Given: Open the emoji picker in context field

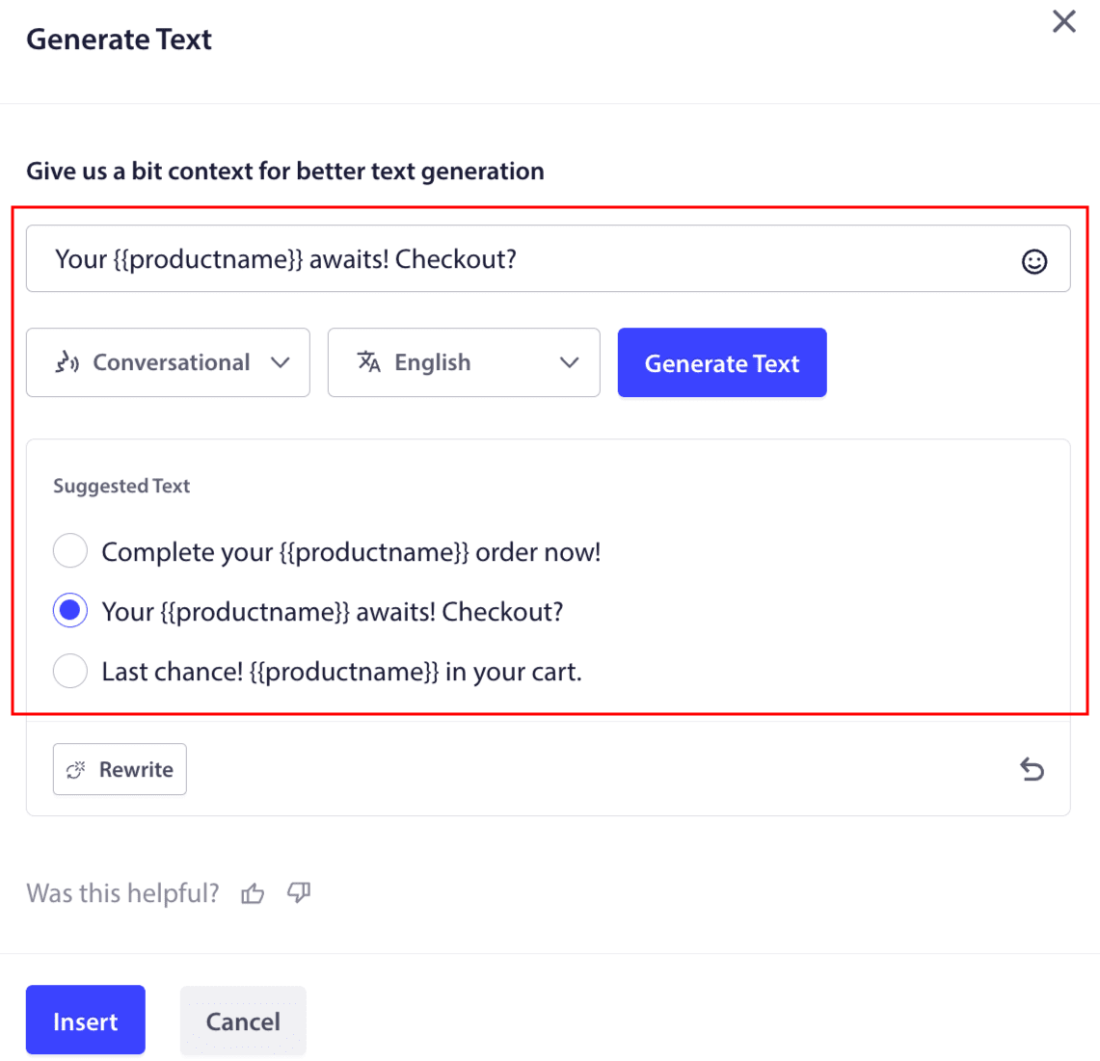Looking at the screenshot, I should [x=1034, y=262].
